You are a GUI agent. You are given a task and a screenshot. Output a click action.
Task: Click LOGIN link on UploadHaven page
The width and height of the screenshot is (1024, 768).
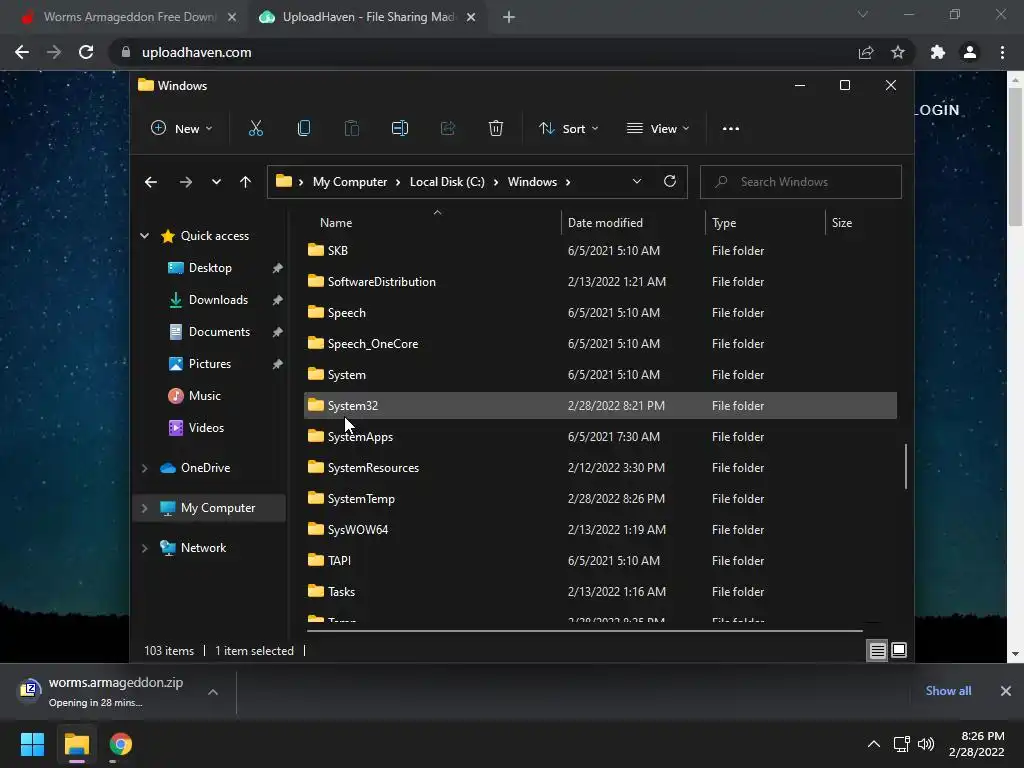937,110
